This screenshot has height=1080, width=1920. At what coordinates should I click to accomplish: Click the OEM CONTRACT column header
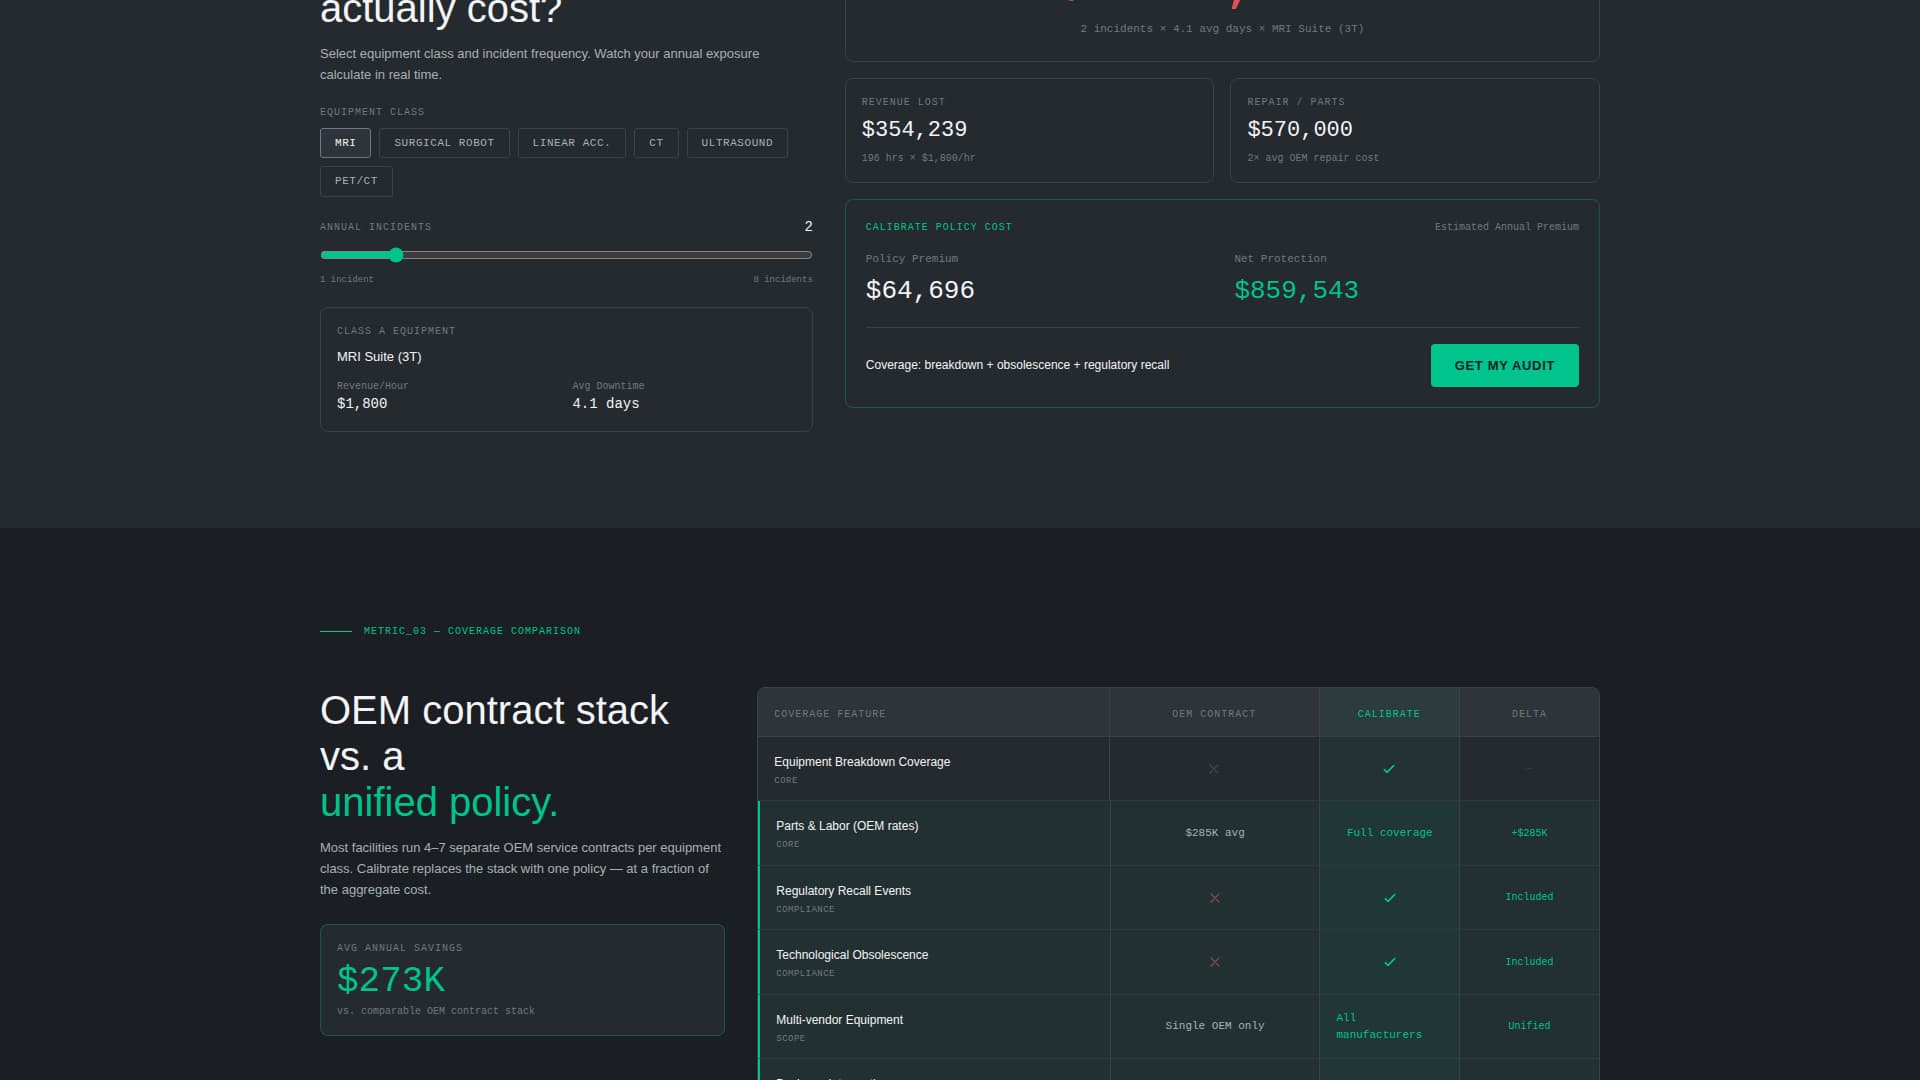[x=1214, y=713]
